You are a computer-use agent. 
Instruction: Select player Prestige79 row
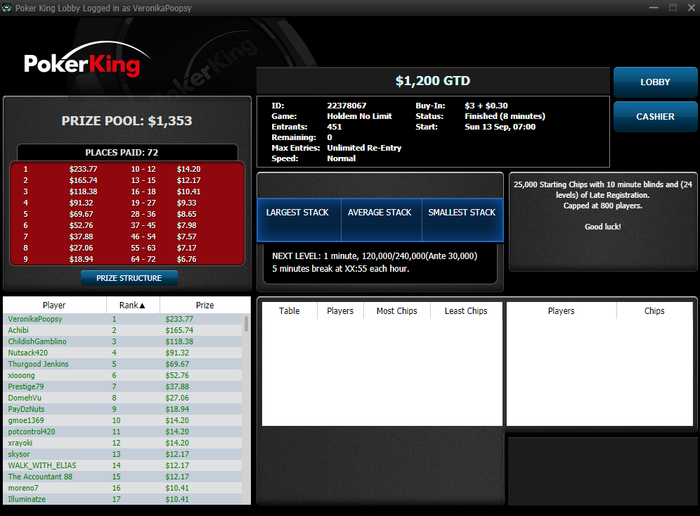coord(123,387)
